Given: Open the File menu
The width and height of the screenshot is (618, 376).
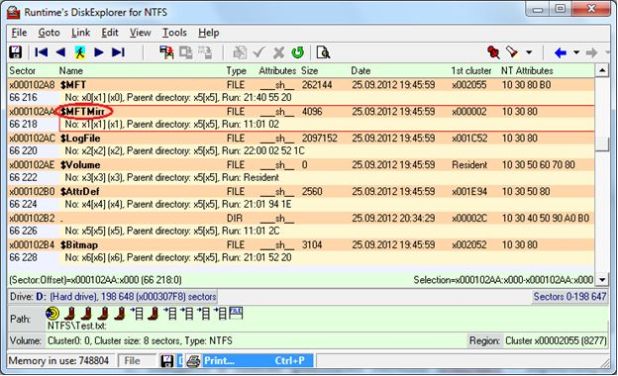Looking at the screenshot, I should (19, 33).
